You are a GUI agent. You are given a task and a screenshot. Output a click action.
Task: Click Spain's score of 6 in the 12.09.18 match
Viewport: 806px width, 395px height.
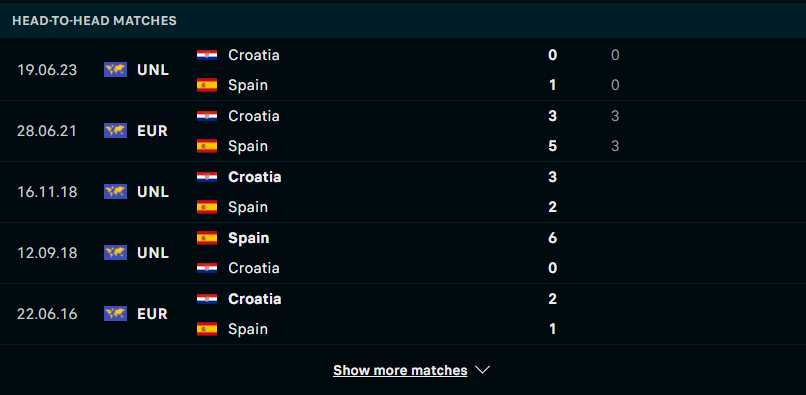tap(553, 238)
